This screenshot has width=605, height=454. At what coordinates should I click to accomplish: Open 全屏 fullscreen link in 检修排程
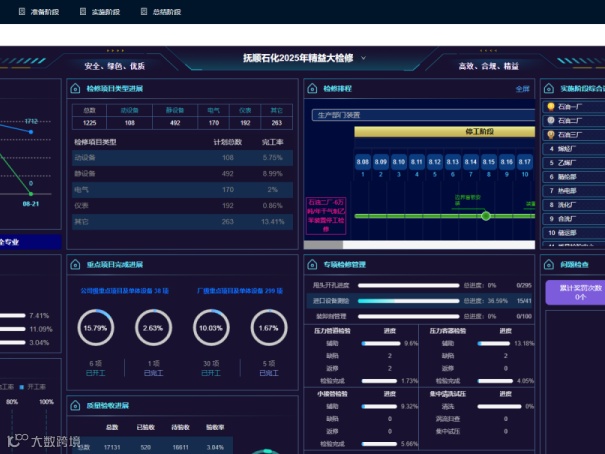pyautogui.click(x=522, y=89)
